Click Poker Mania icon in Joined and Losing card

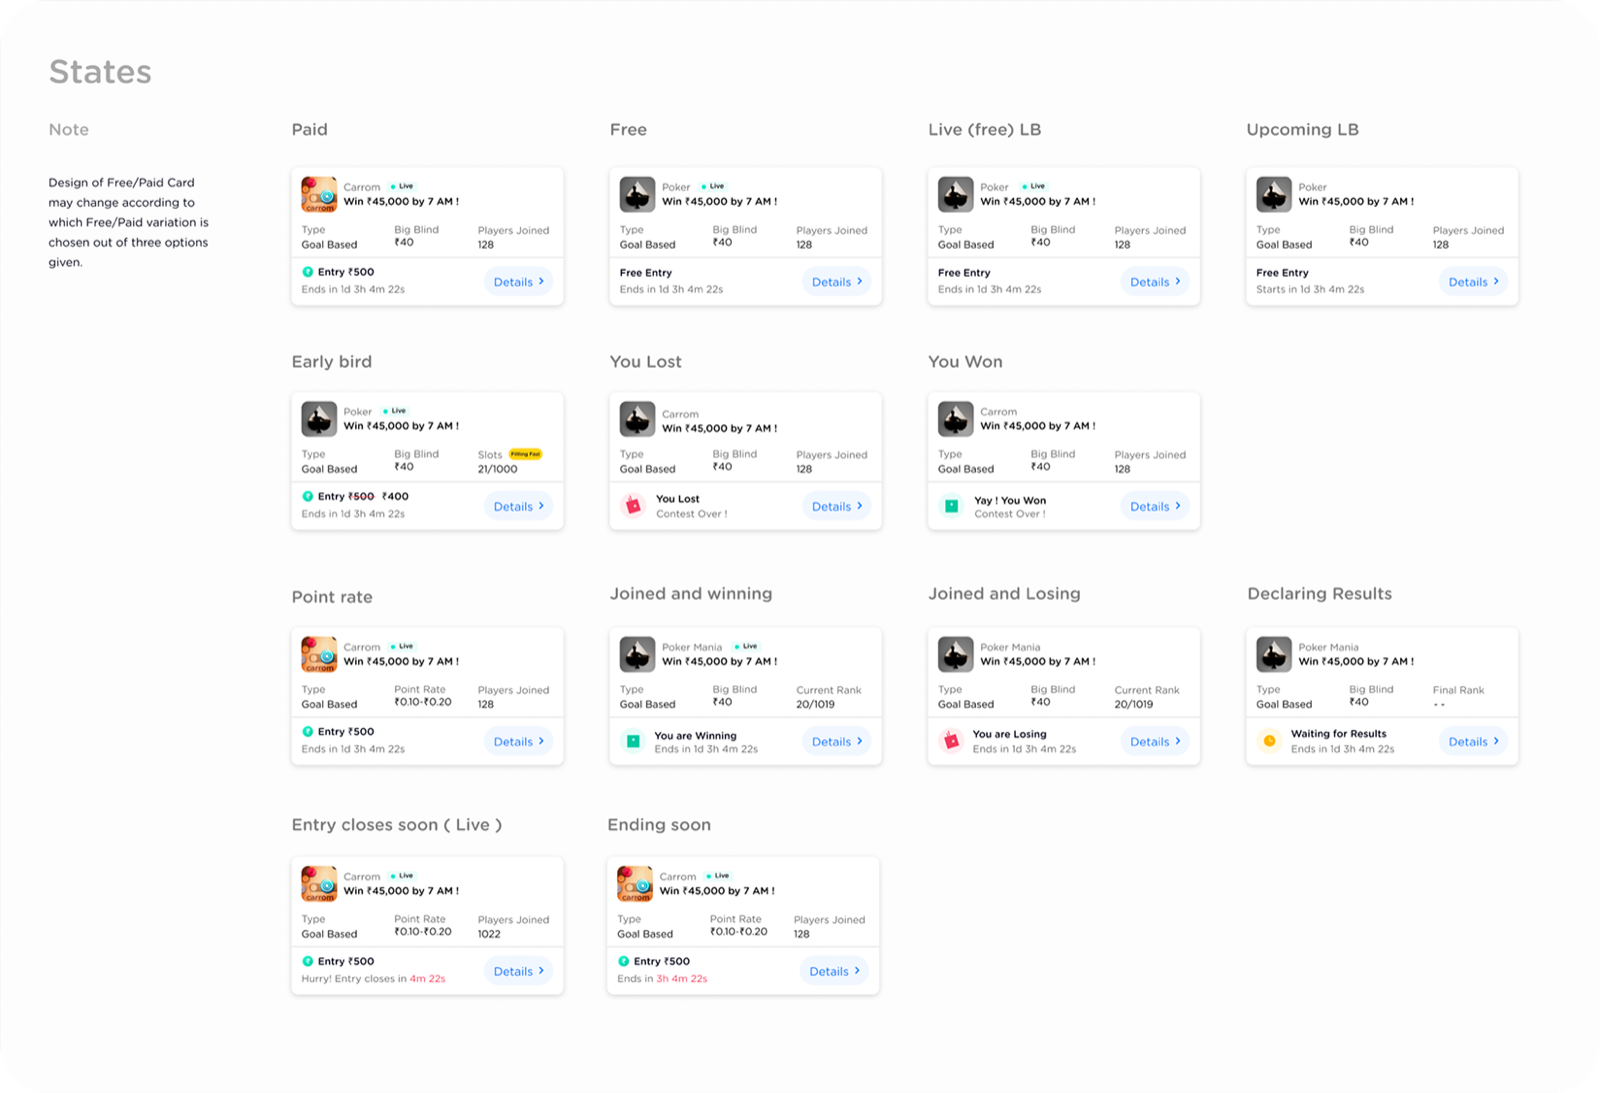pos(955,654)
